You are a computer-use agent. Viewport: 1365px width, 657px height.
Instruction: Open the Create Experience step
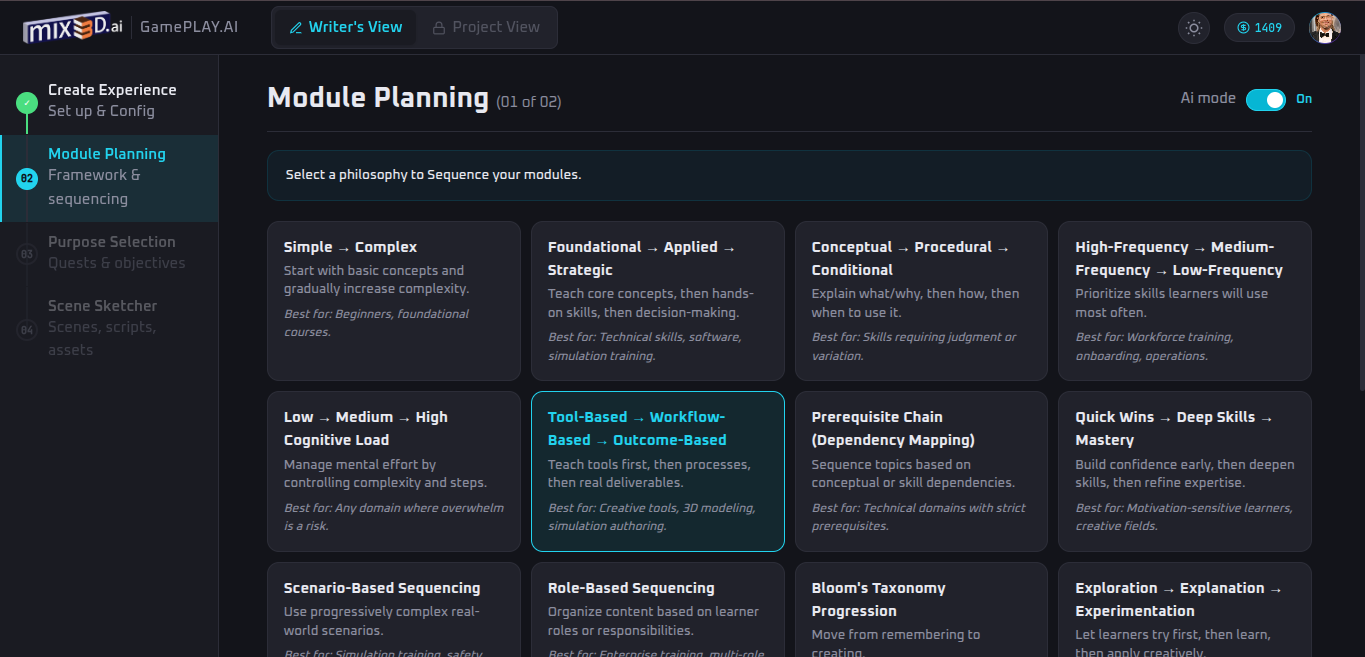(112, 100)
